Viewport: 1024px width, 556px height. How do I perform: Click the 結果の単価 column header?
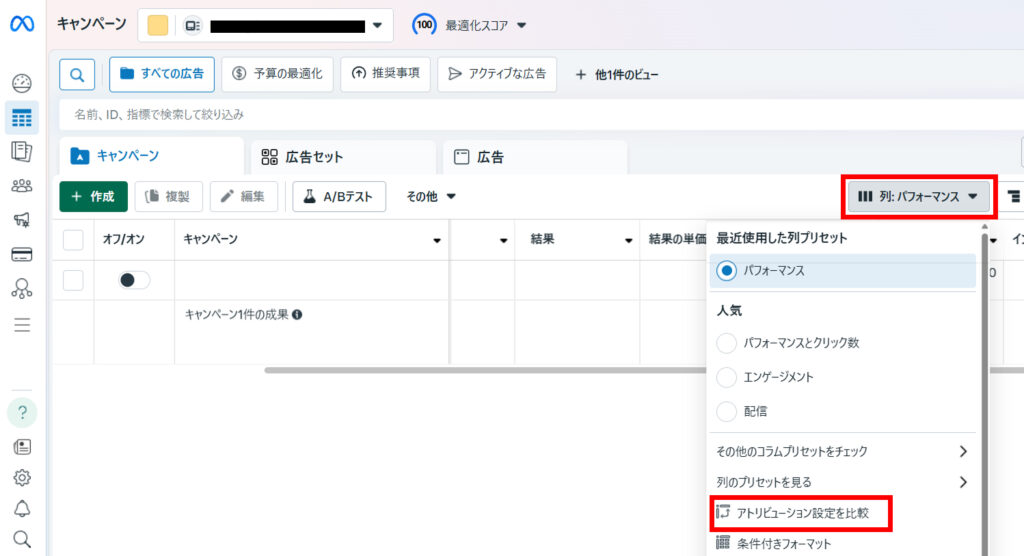pos(677,240)
